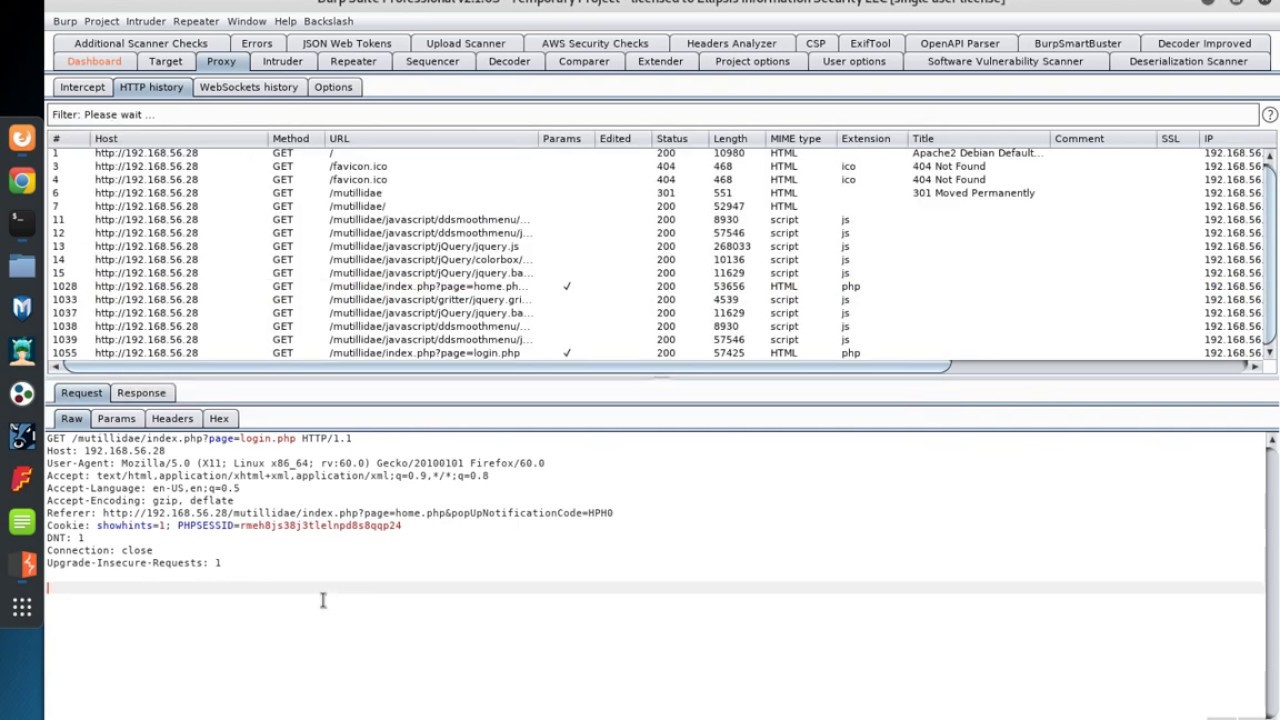The height and width of the screenshot is (720, 1280).
Task: Launch Chrome from the dock
Action: pyautogui.click(x=22, y=181)
